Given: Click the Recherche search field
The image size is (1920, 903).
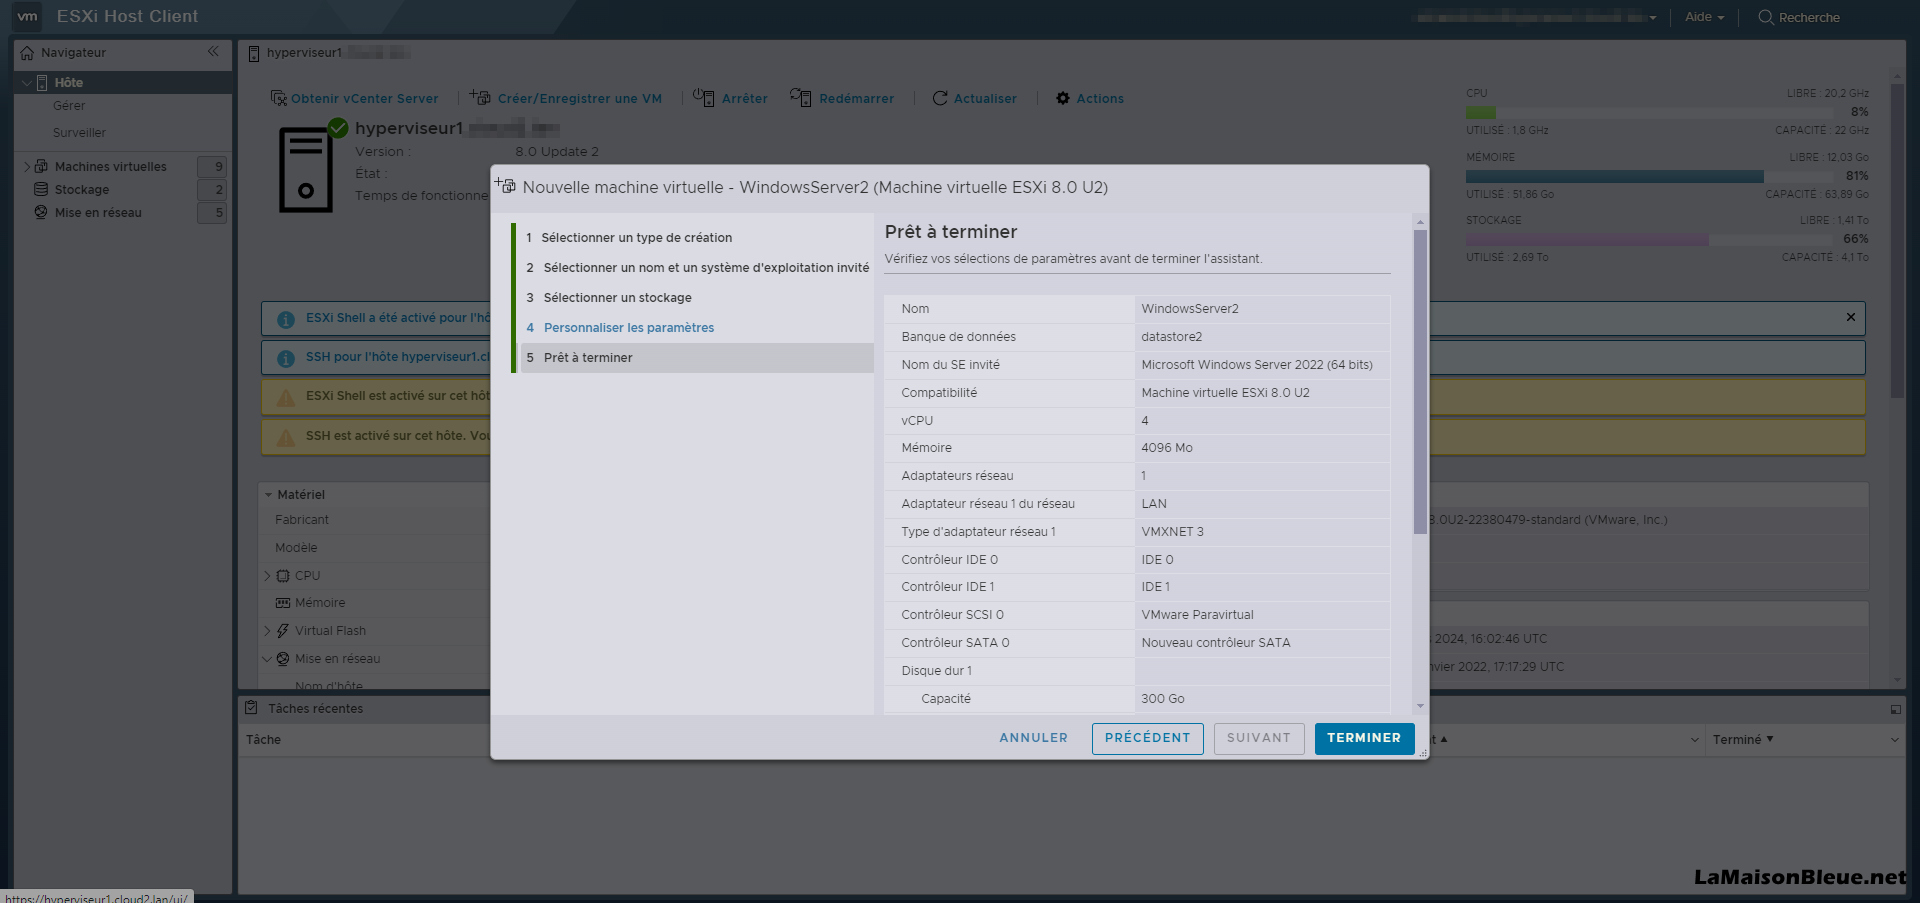Looking at the screenshot, I should (x=1809, y=18).
